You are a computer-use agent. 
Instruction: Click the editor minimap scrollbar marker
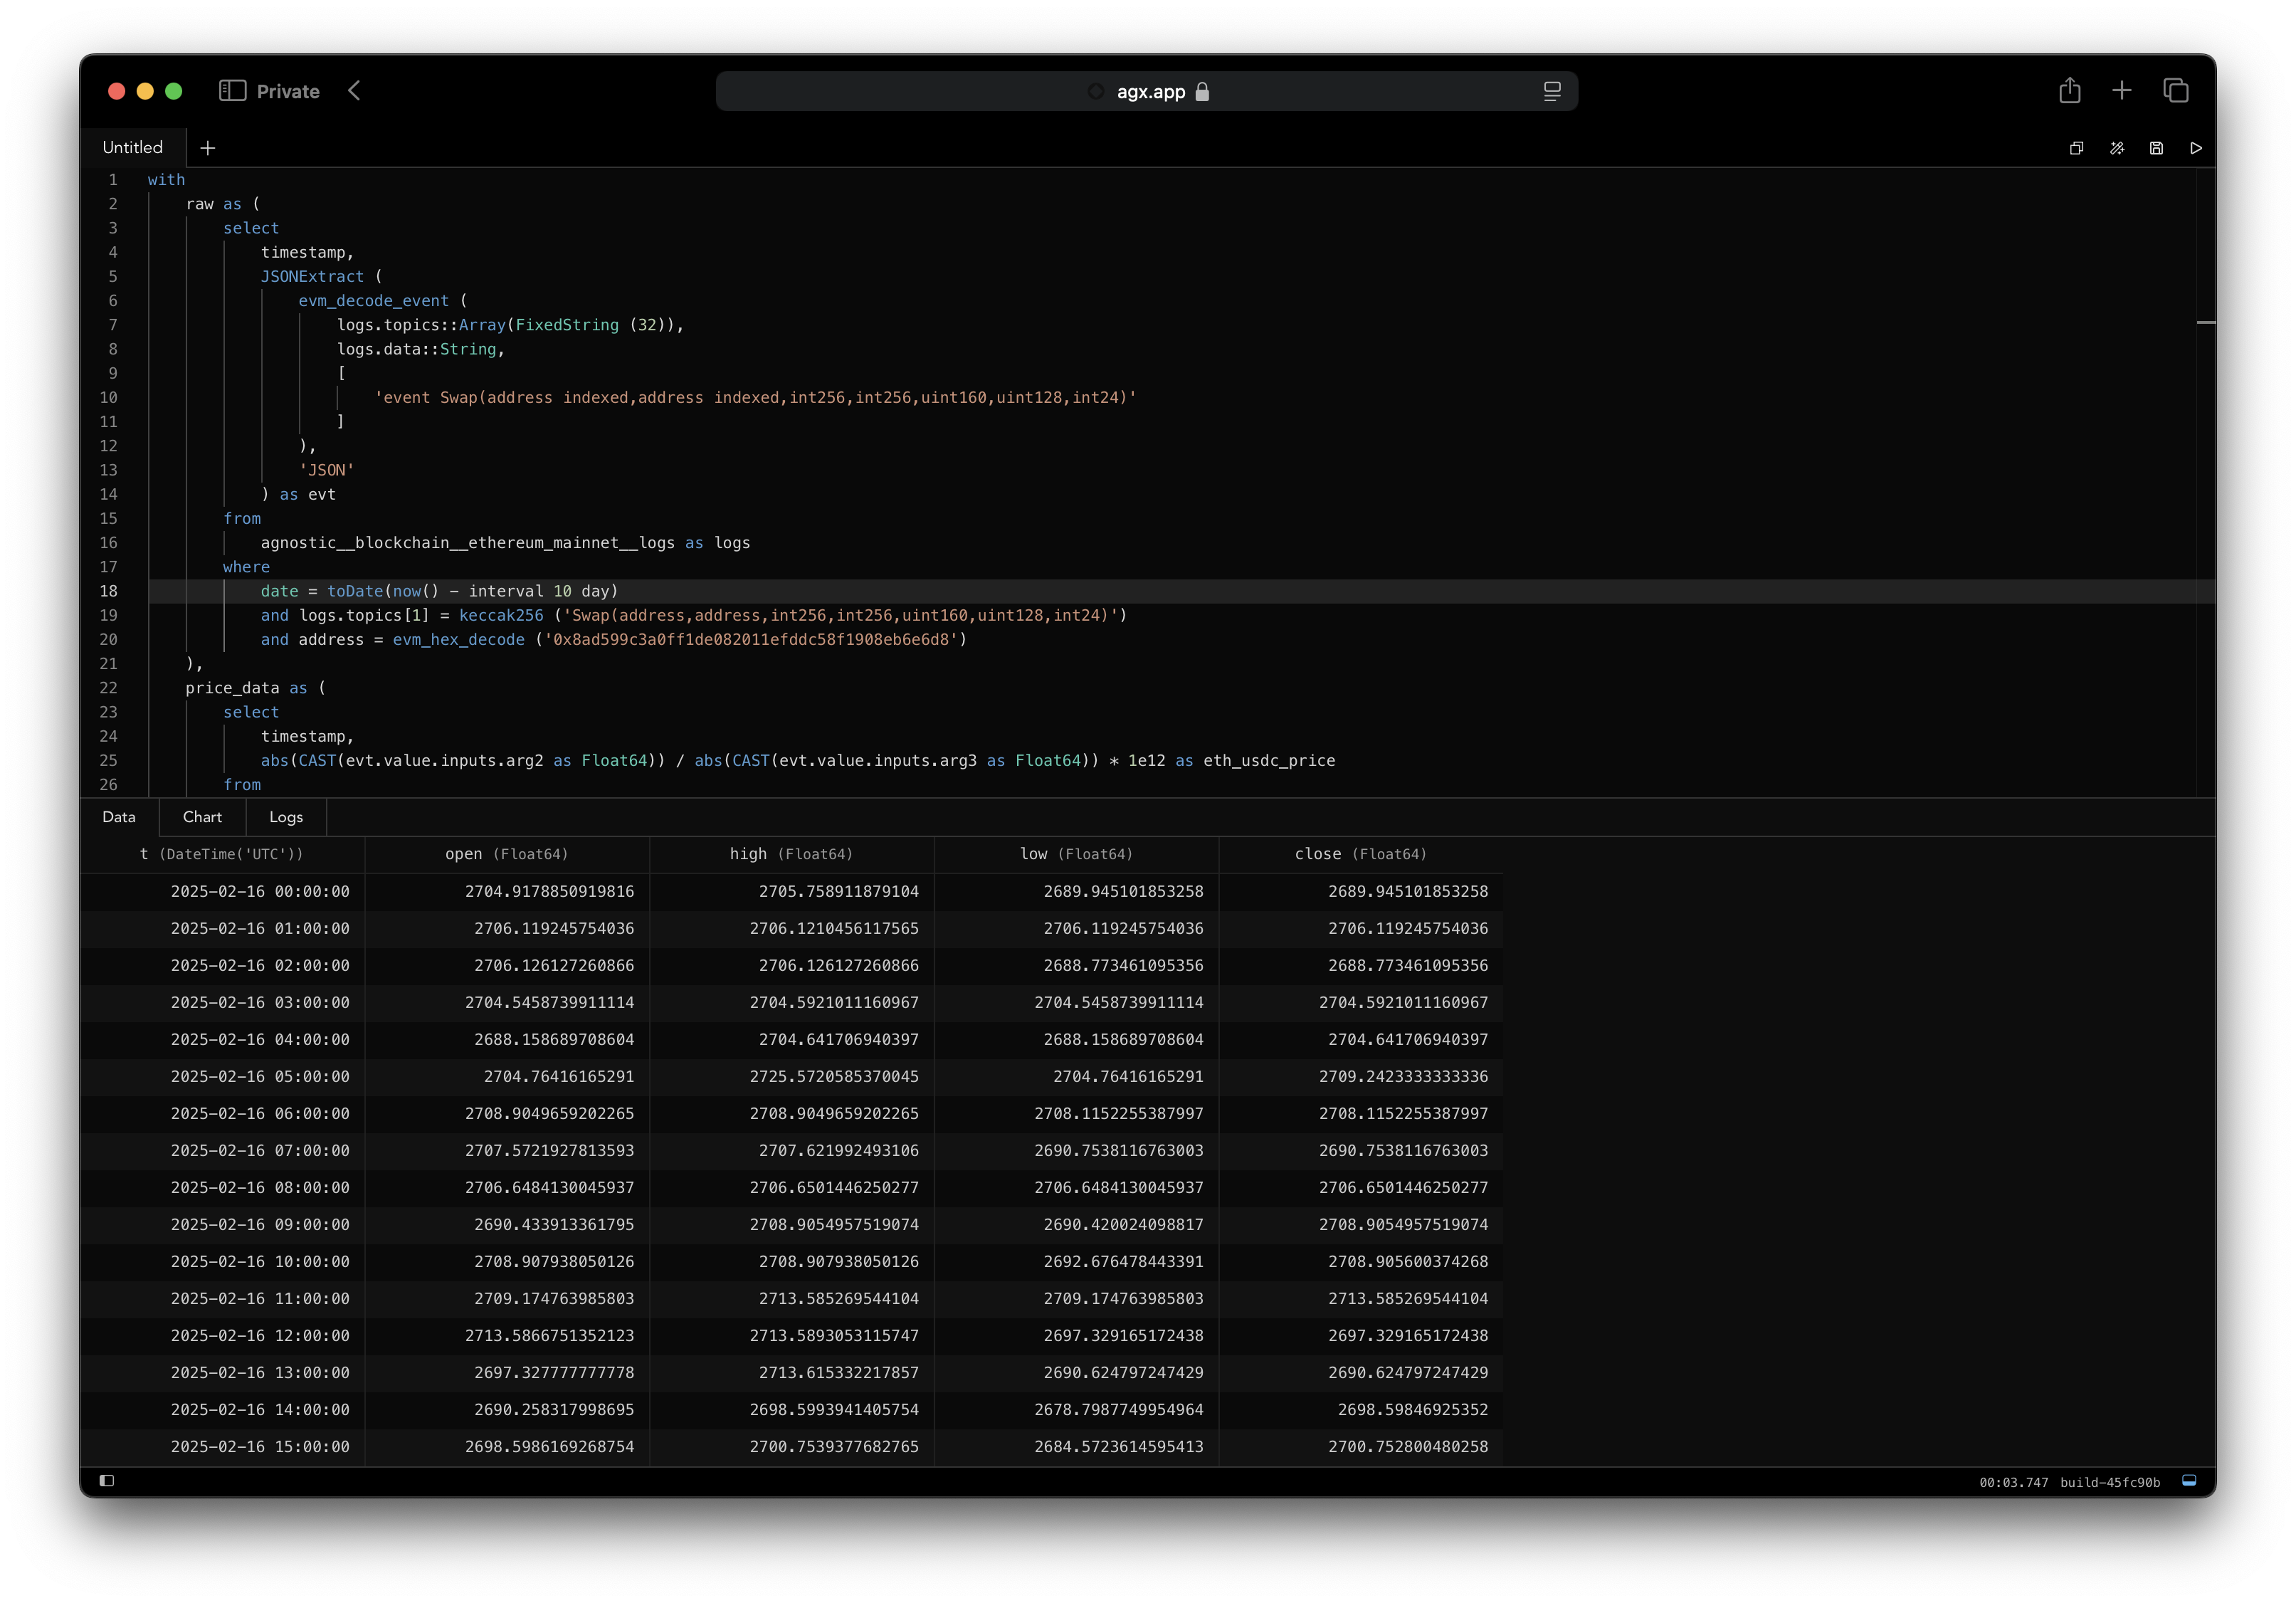2205,322
